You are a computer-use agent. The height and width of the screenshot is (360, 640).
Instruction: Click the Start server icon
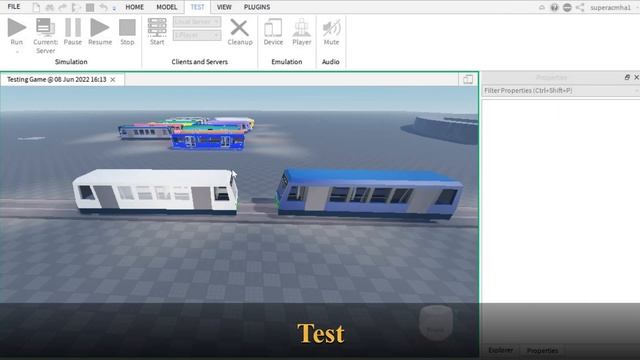coord(157,31)
